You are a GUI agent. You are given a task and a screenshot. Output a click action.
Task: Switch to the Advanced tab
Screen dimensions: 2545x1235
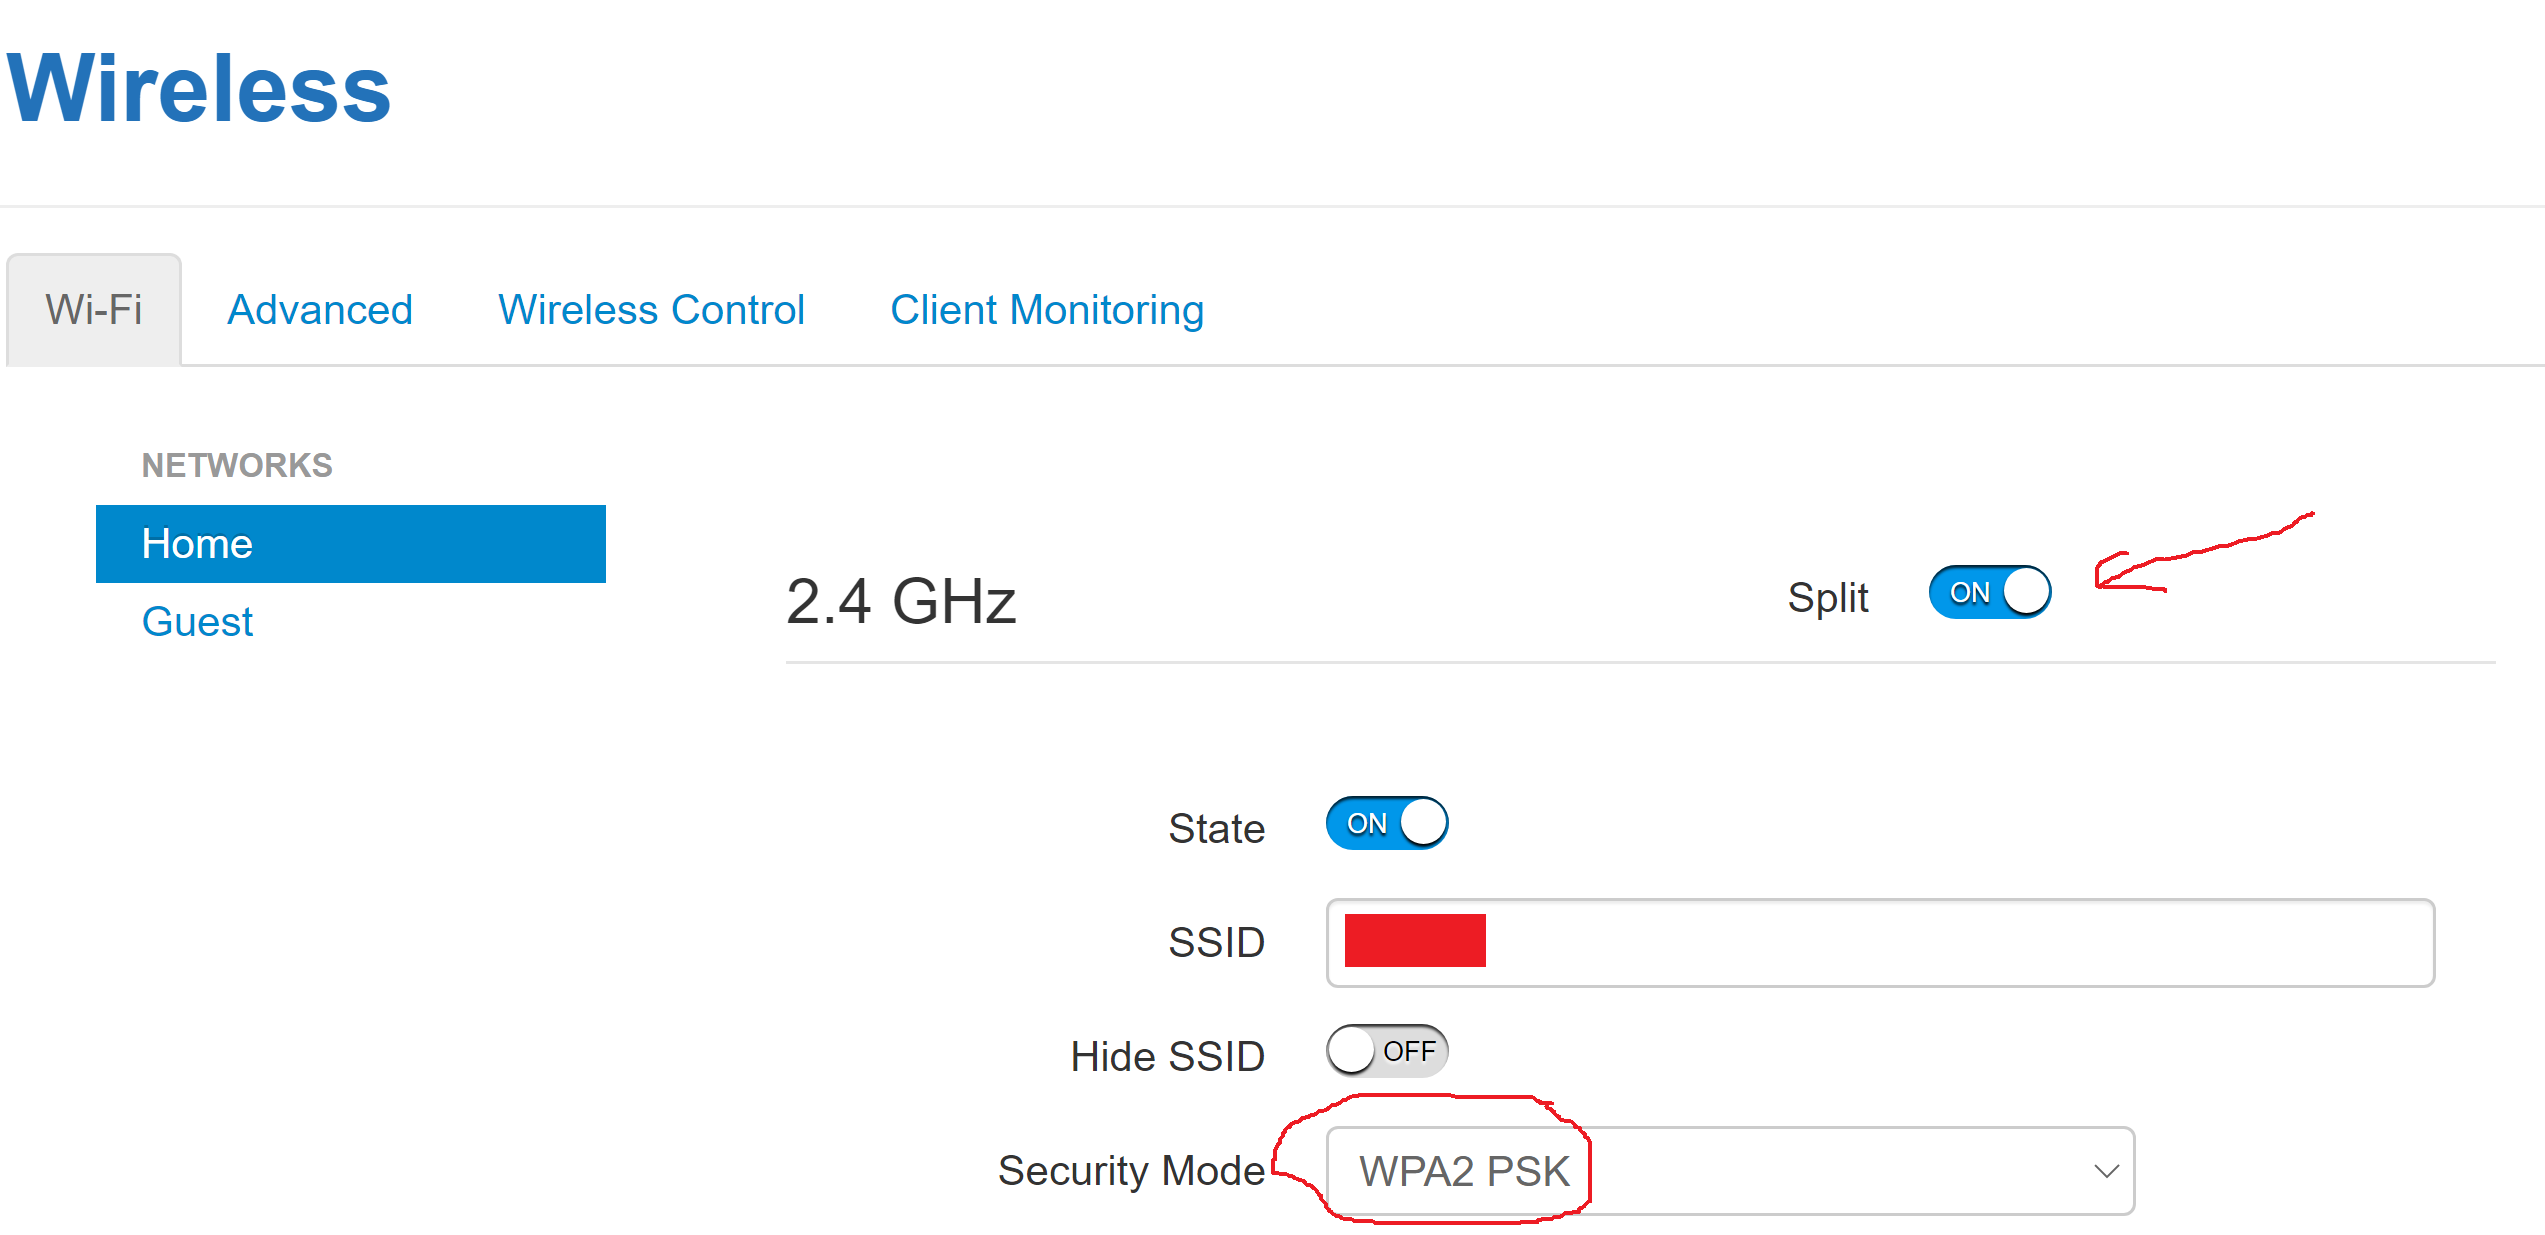[320, 310]
